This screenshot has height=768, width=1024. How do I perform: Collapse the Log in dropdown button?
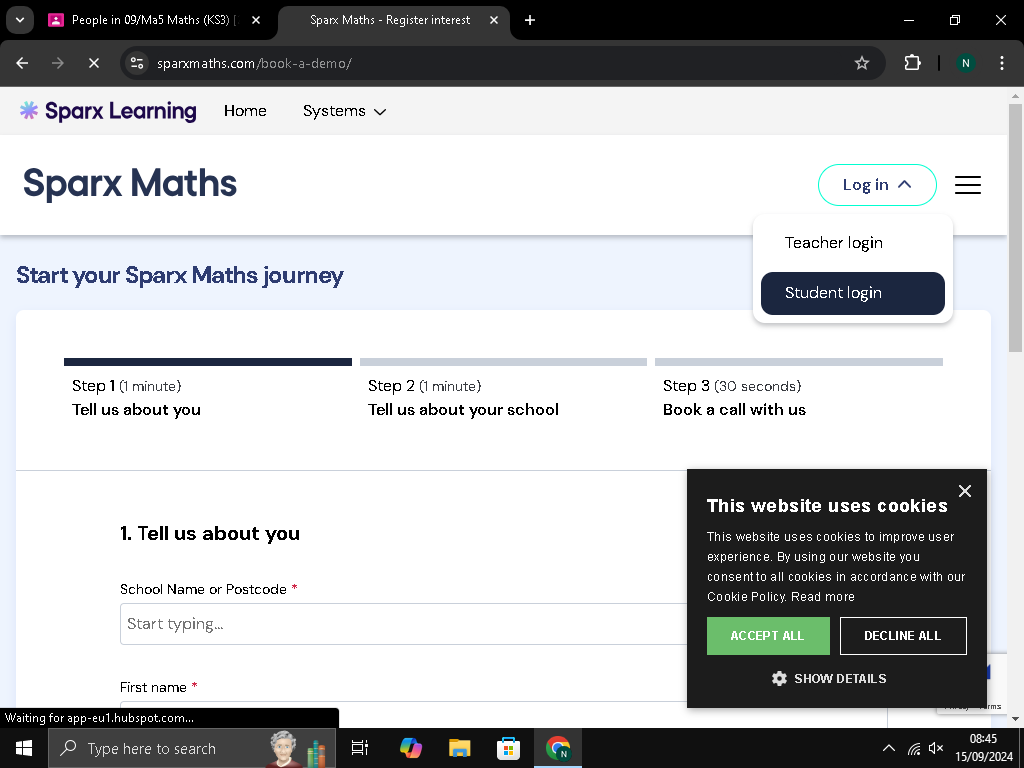[x=877, y=185]
